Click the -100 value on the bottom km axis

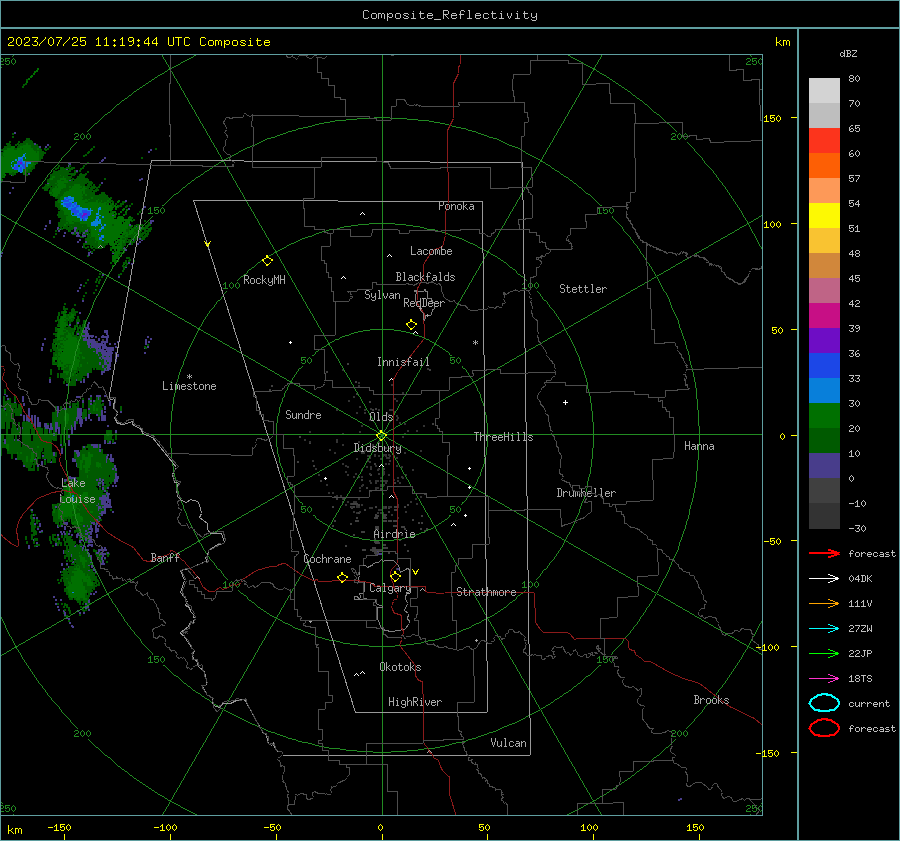(165, 827)
